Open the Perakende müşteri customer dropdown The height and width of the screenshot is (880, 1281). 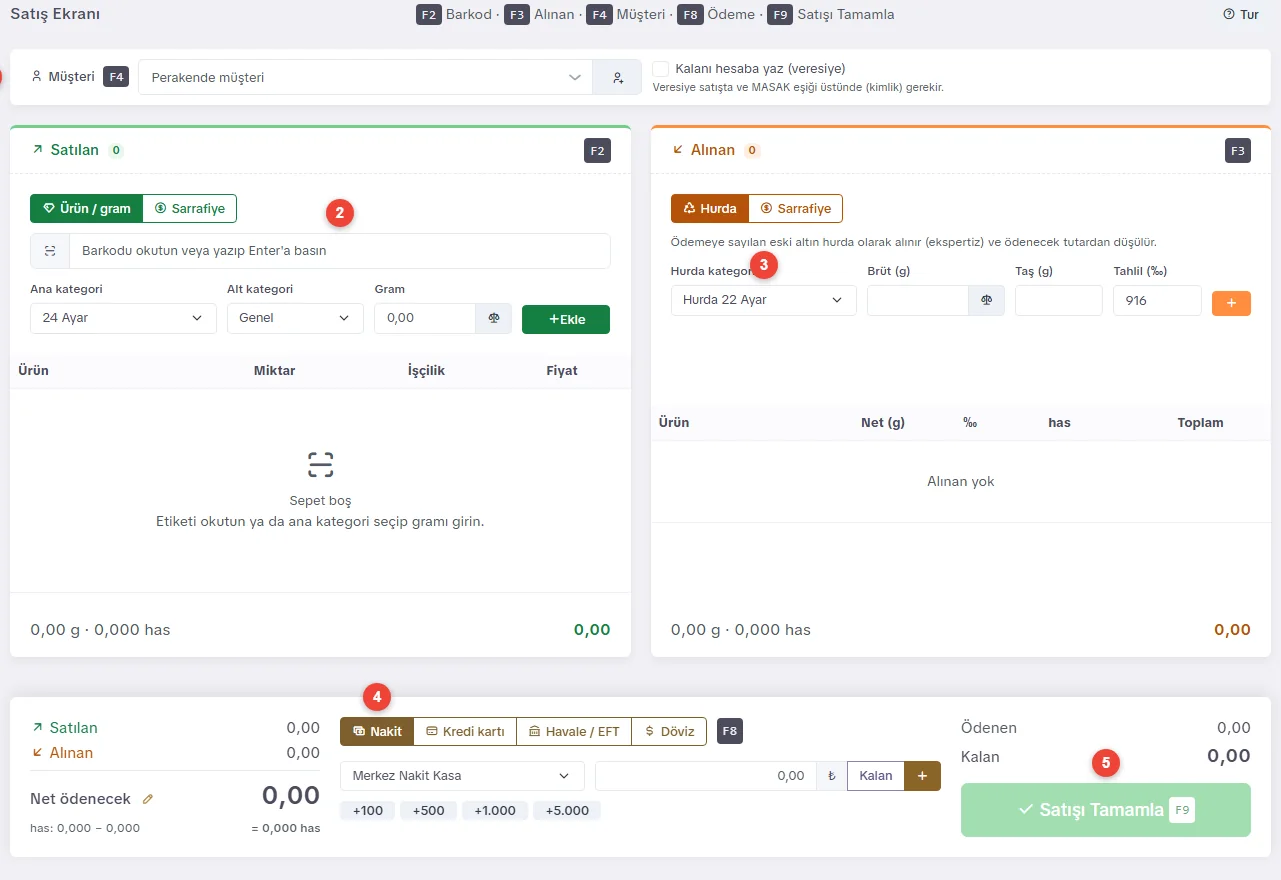pyautogui.click(x=365, y=77)
